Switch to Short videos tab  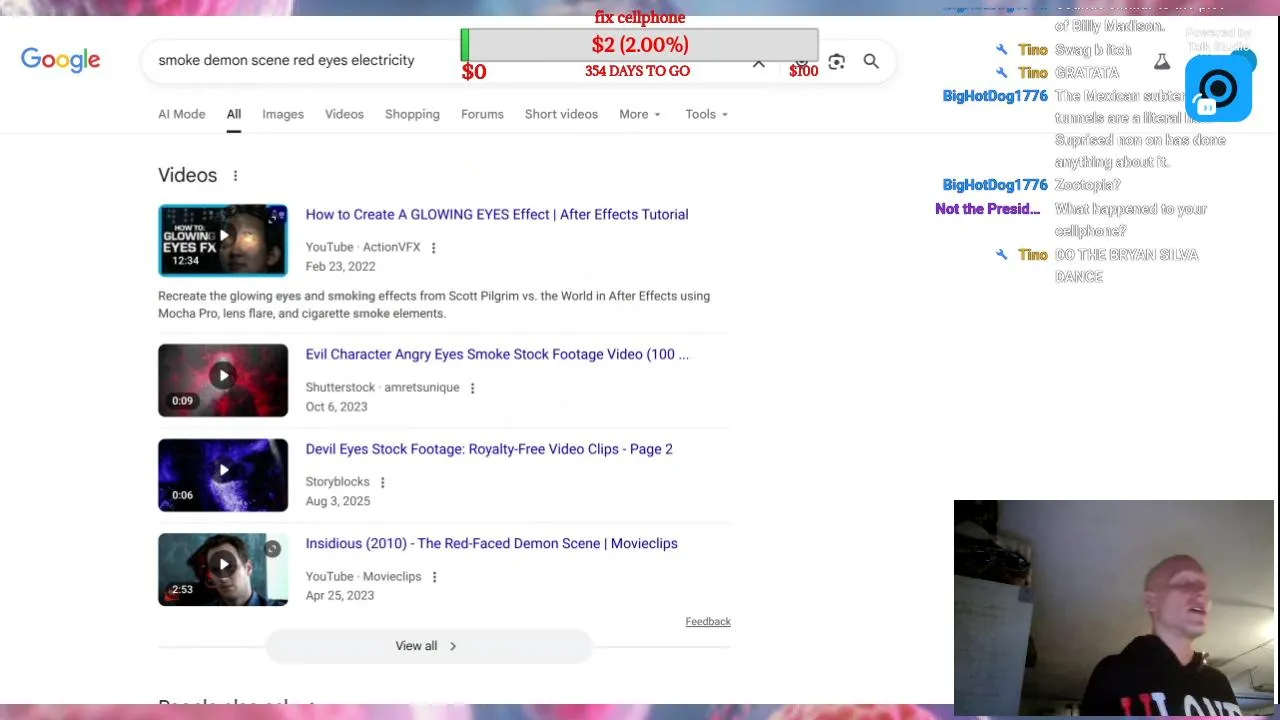click(561, 114)
